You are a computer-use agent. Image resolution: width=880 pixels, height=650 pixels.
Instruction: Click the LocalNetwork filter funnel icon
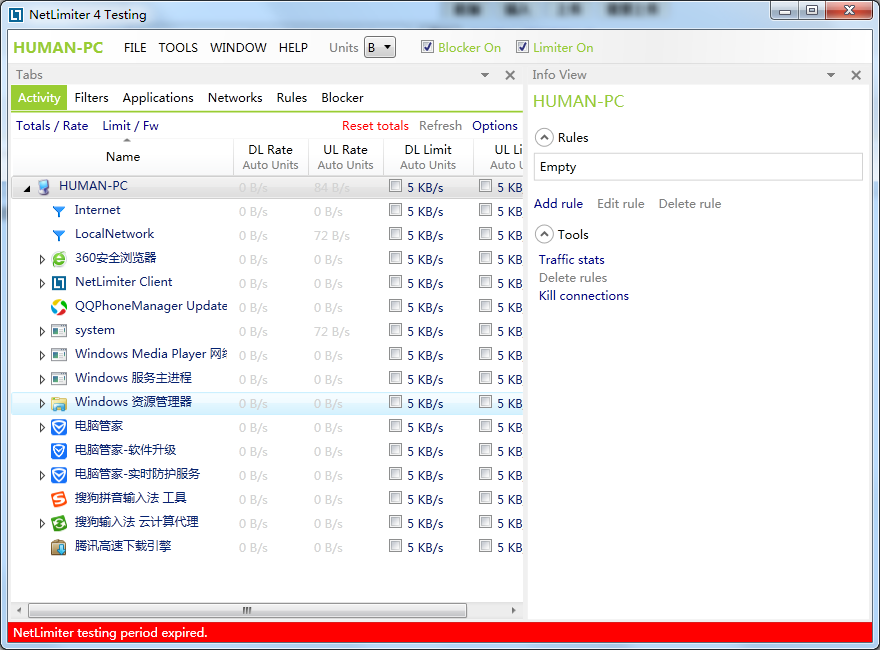[x=59, y=235]
